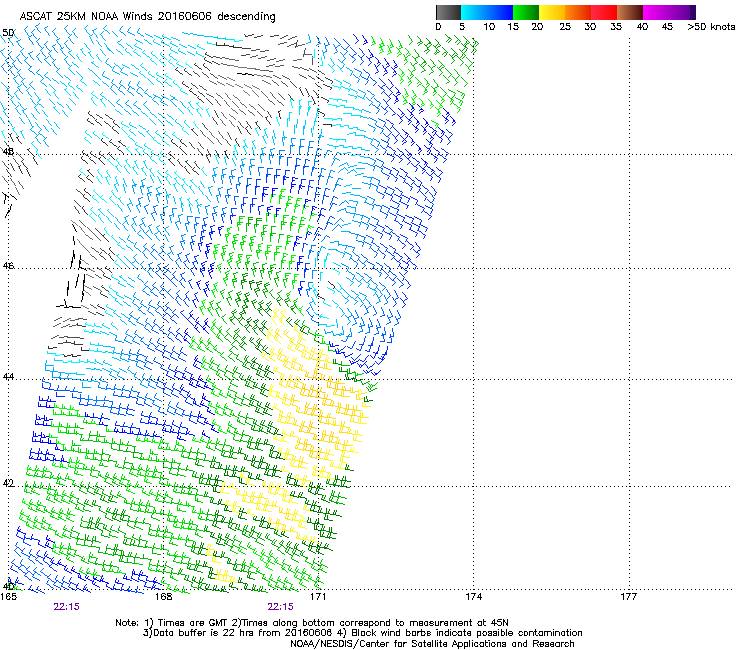Click the yellow 20-25 knots legend swatch
Screen dimensions: 740x650
[552, 12]
